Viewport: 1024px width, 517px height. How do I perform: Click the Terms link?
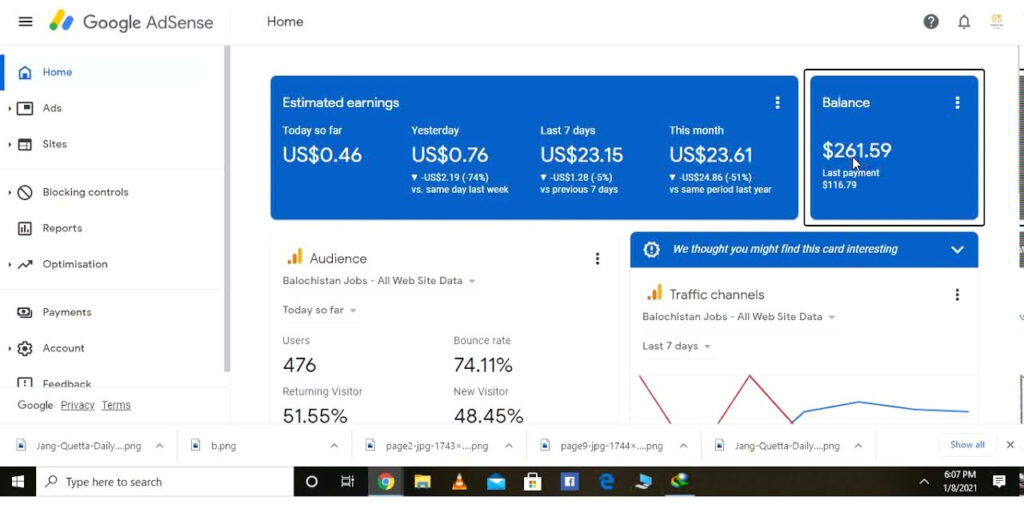coord(116,405)
